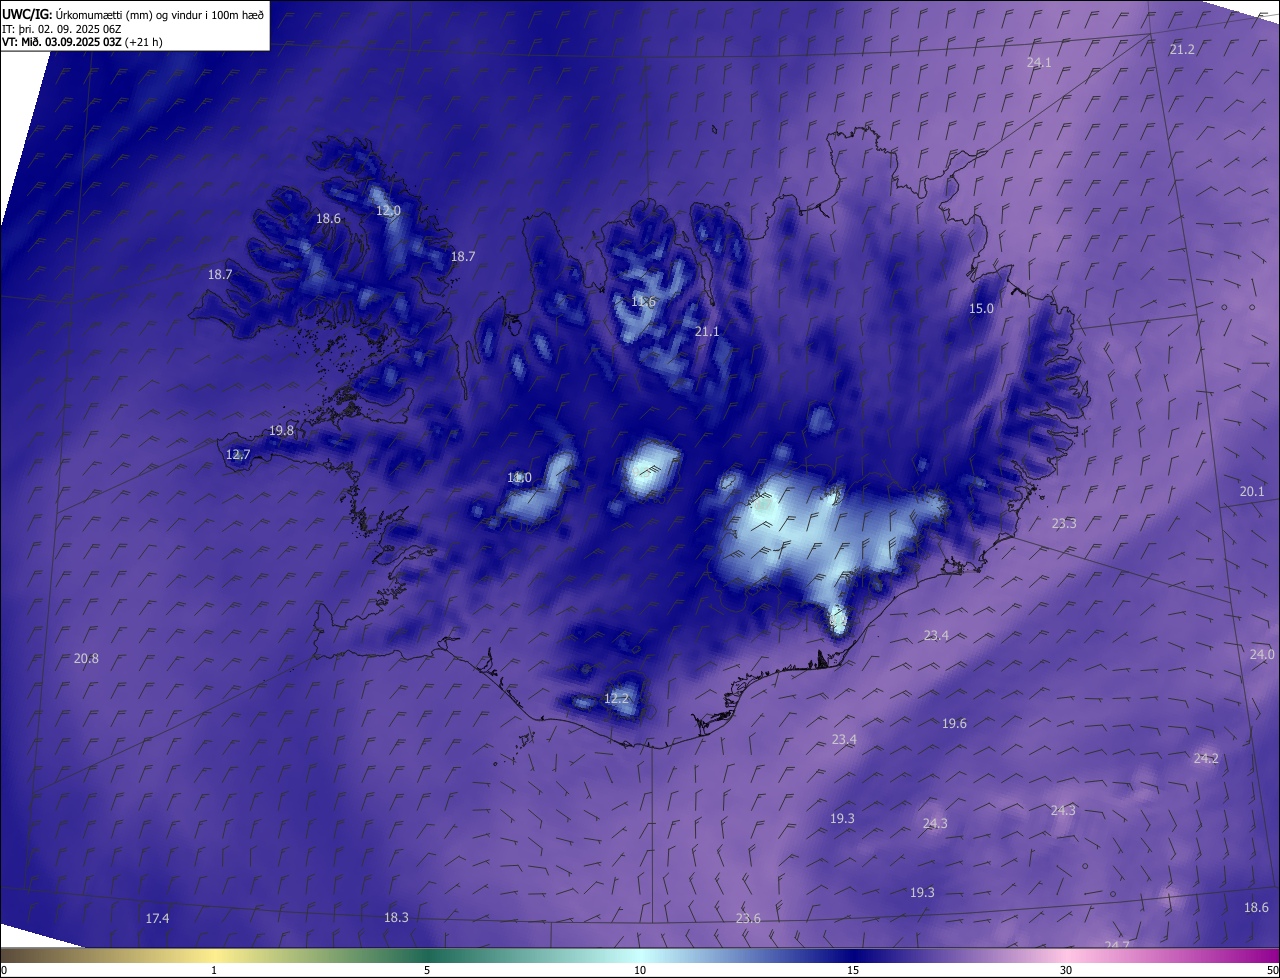Click the VT Mið. 03.09.2025 03Z line
1280x978 pixels.
click(x=82, y=42)
